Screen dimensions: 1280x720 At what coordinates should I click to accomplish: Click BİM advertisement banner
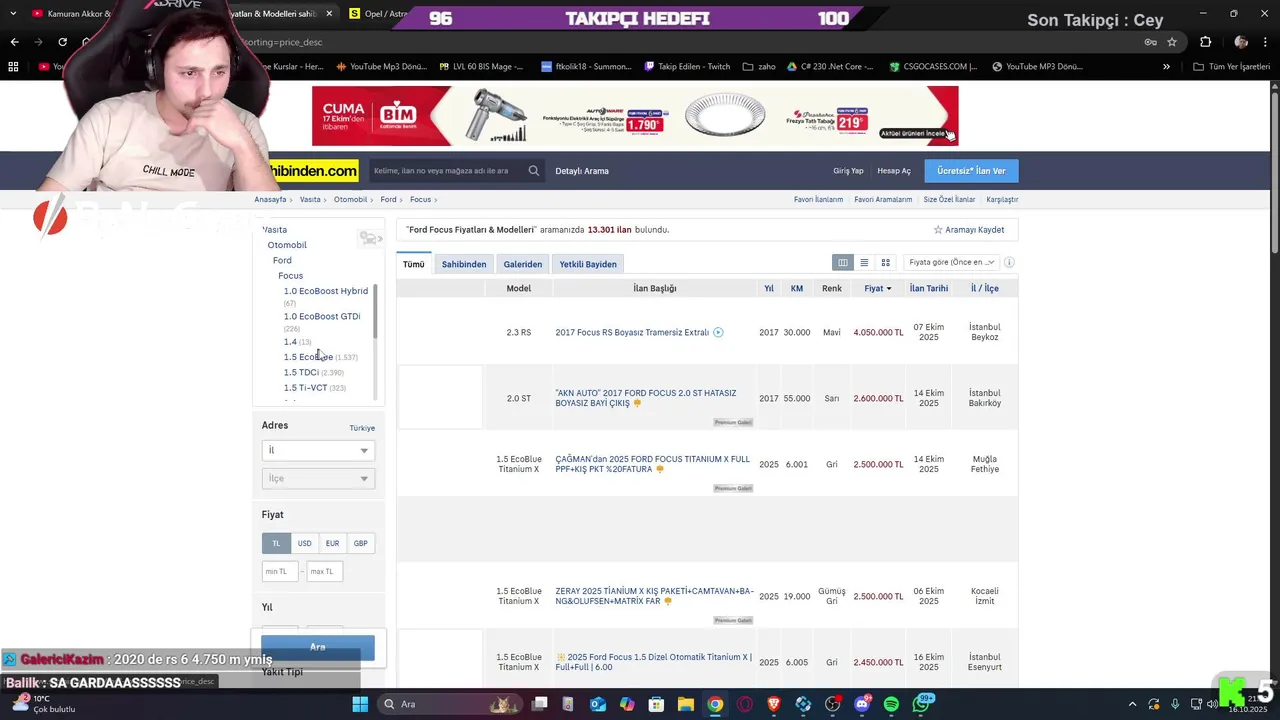(x=635, y=116)
